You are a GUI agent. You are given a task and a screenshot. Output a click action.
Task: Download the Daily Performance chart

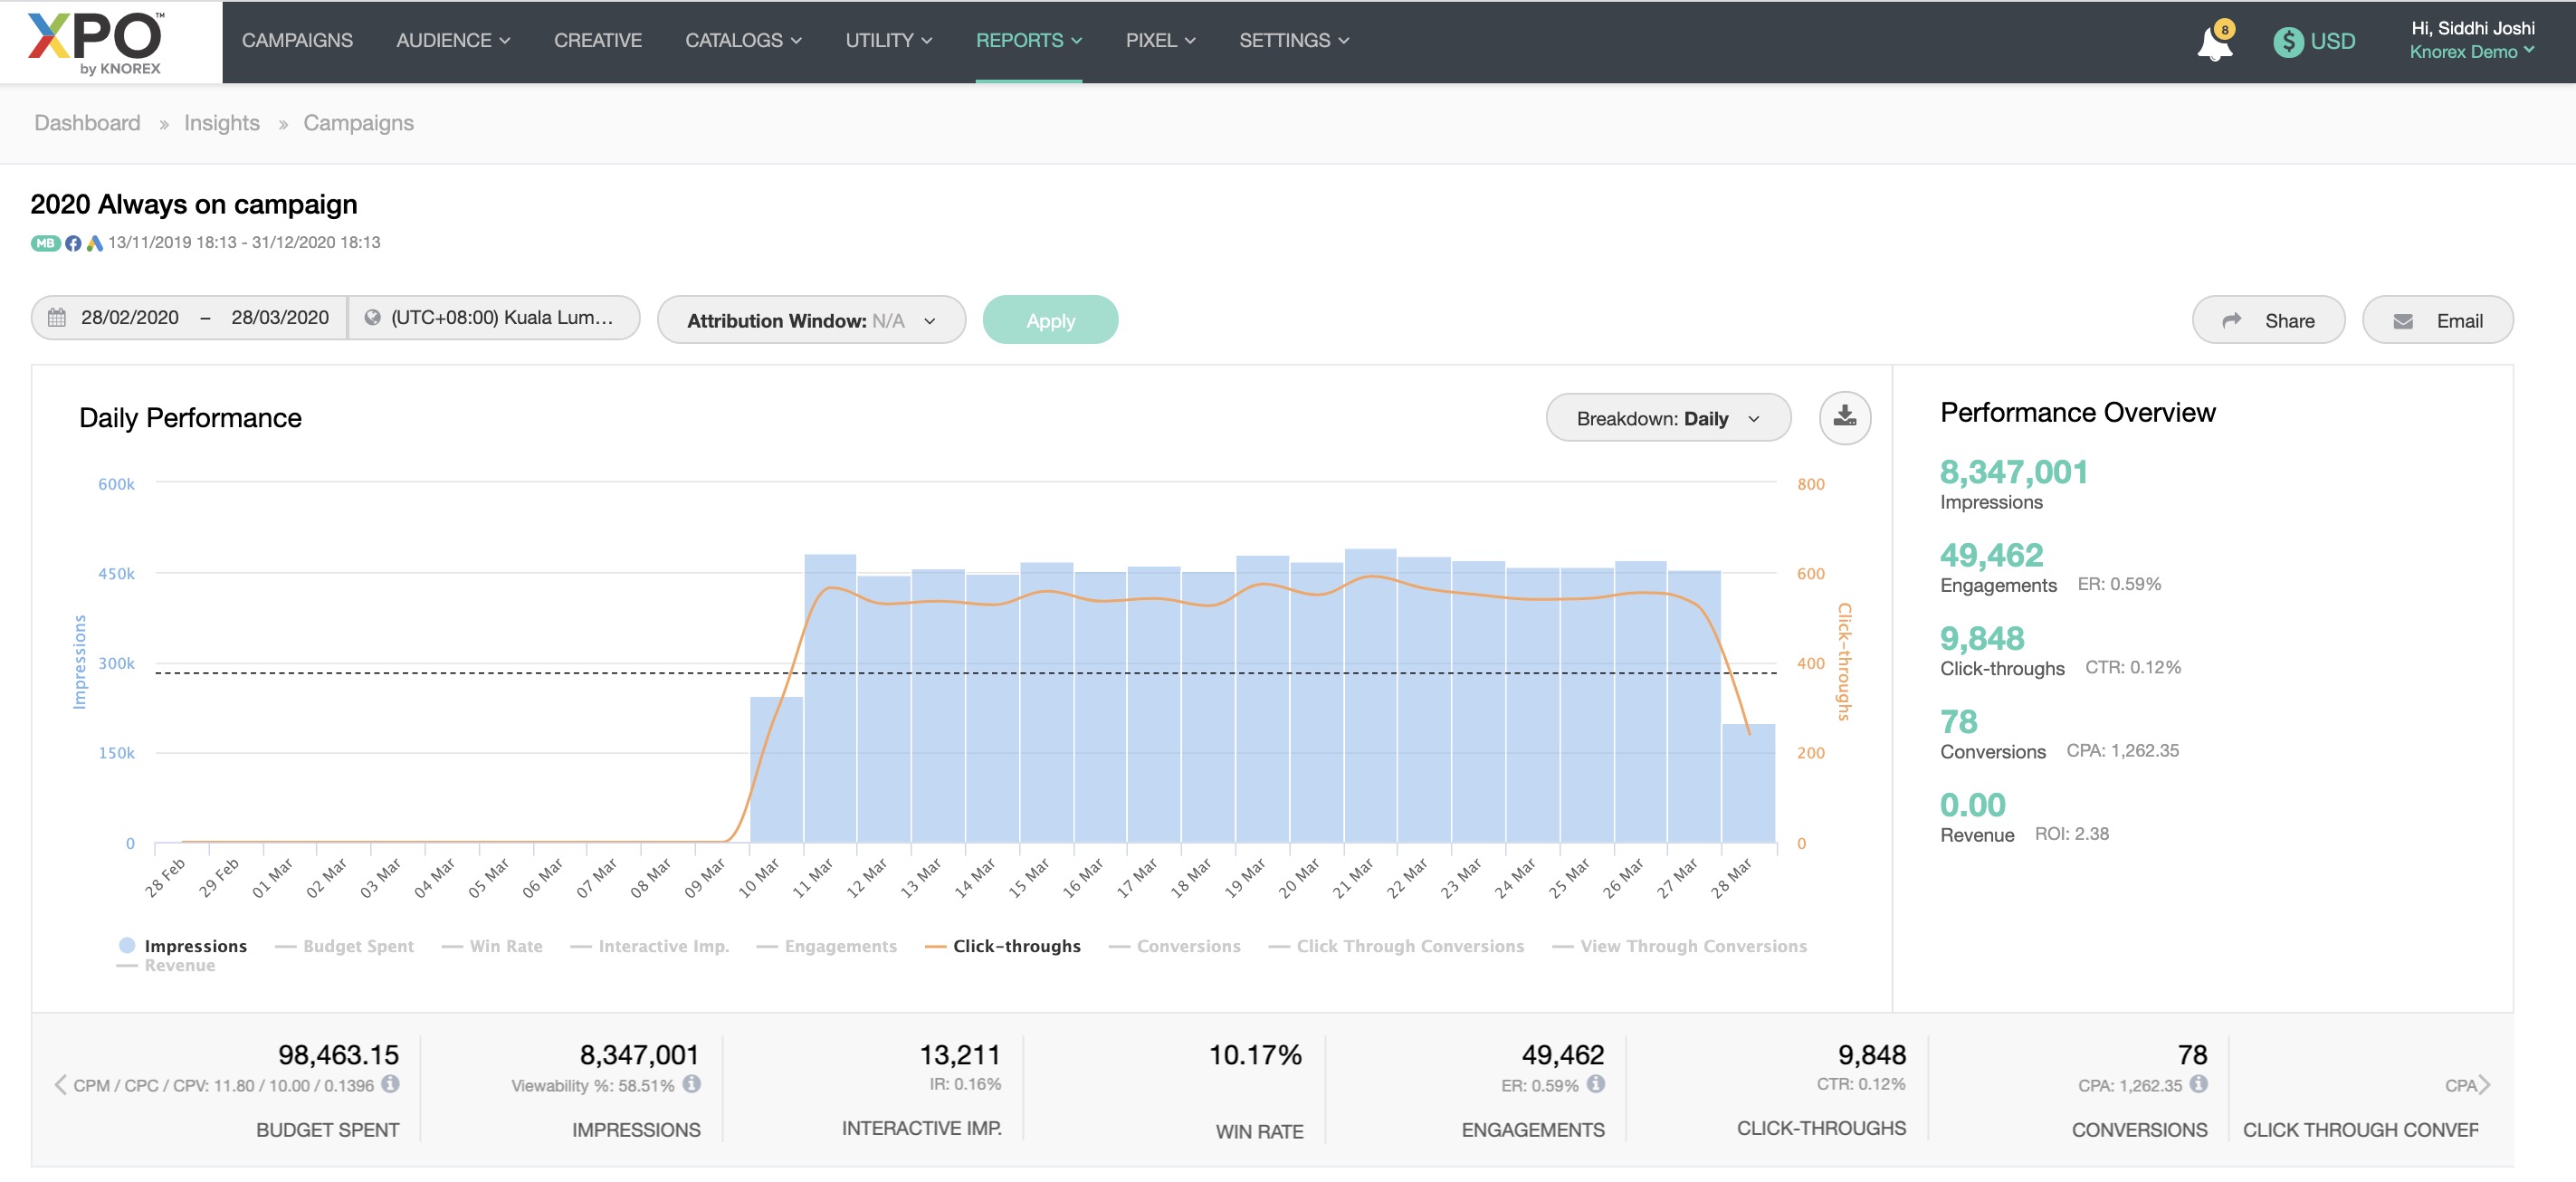coord(1844,417)
